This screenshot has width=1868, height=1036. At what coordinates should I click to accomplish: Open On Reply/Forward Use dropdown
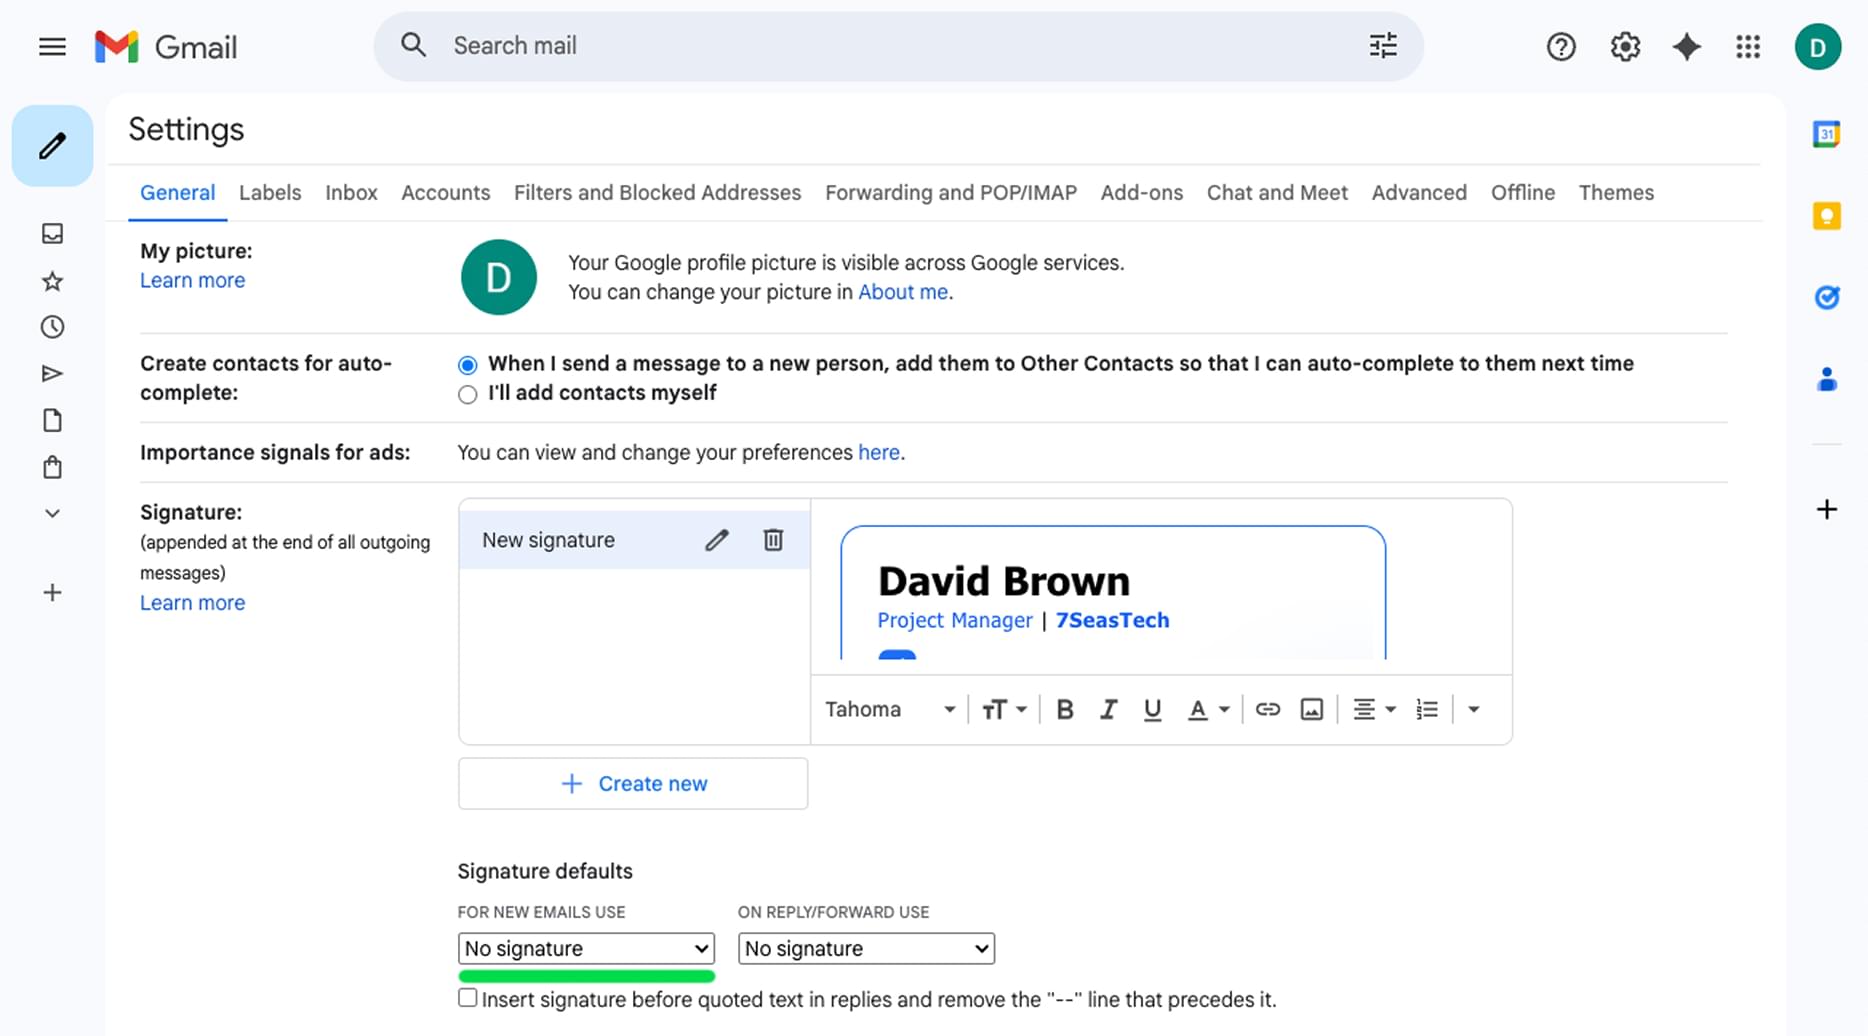(x=866, y=948)
